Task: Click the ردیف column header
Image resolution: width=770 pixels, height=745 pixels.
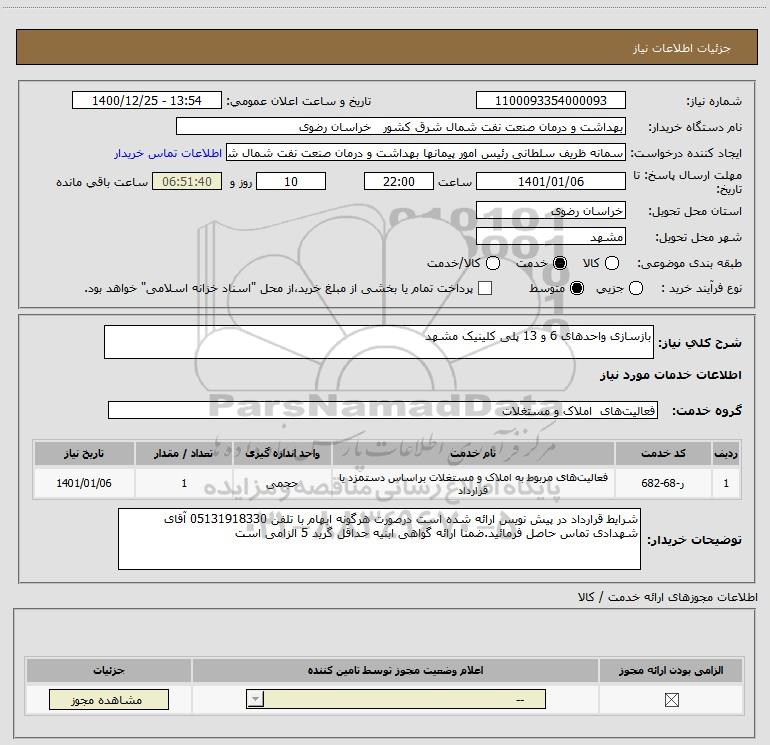Action: point(726,453)
